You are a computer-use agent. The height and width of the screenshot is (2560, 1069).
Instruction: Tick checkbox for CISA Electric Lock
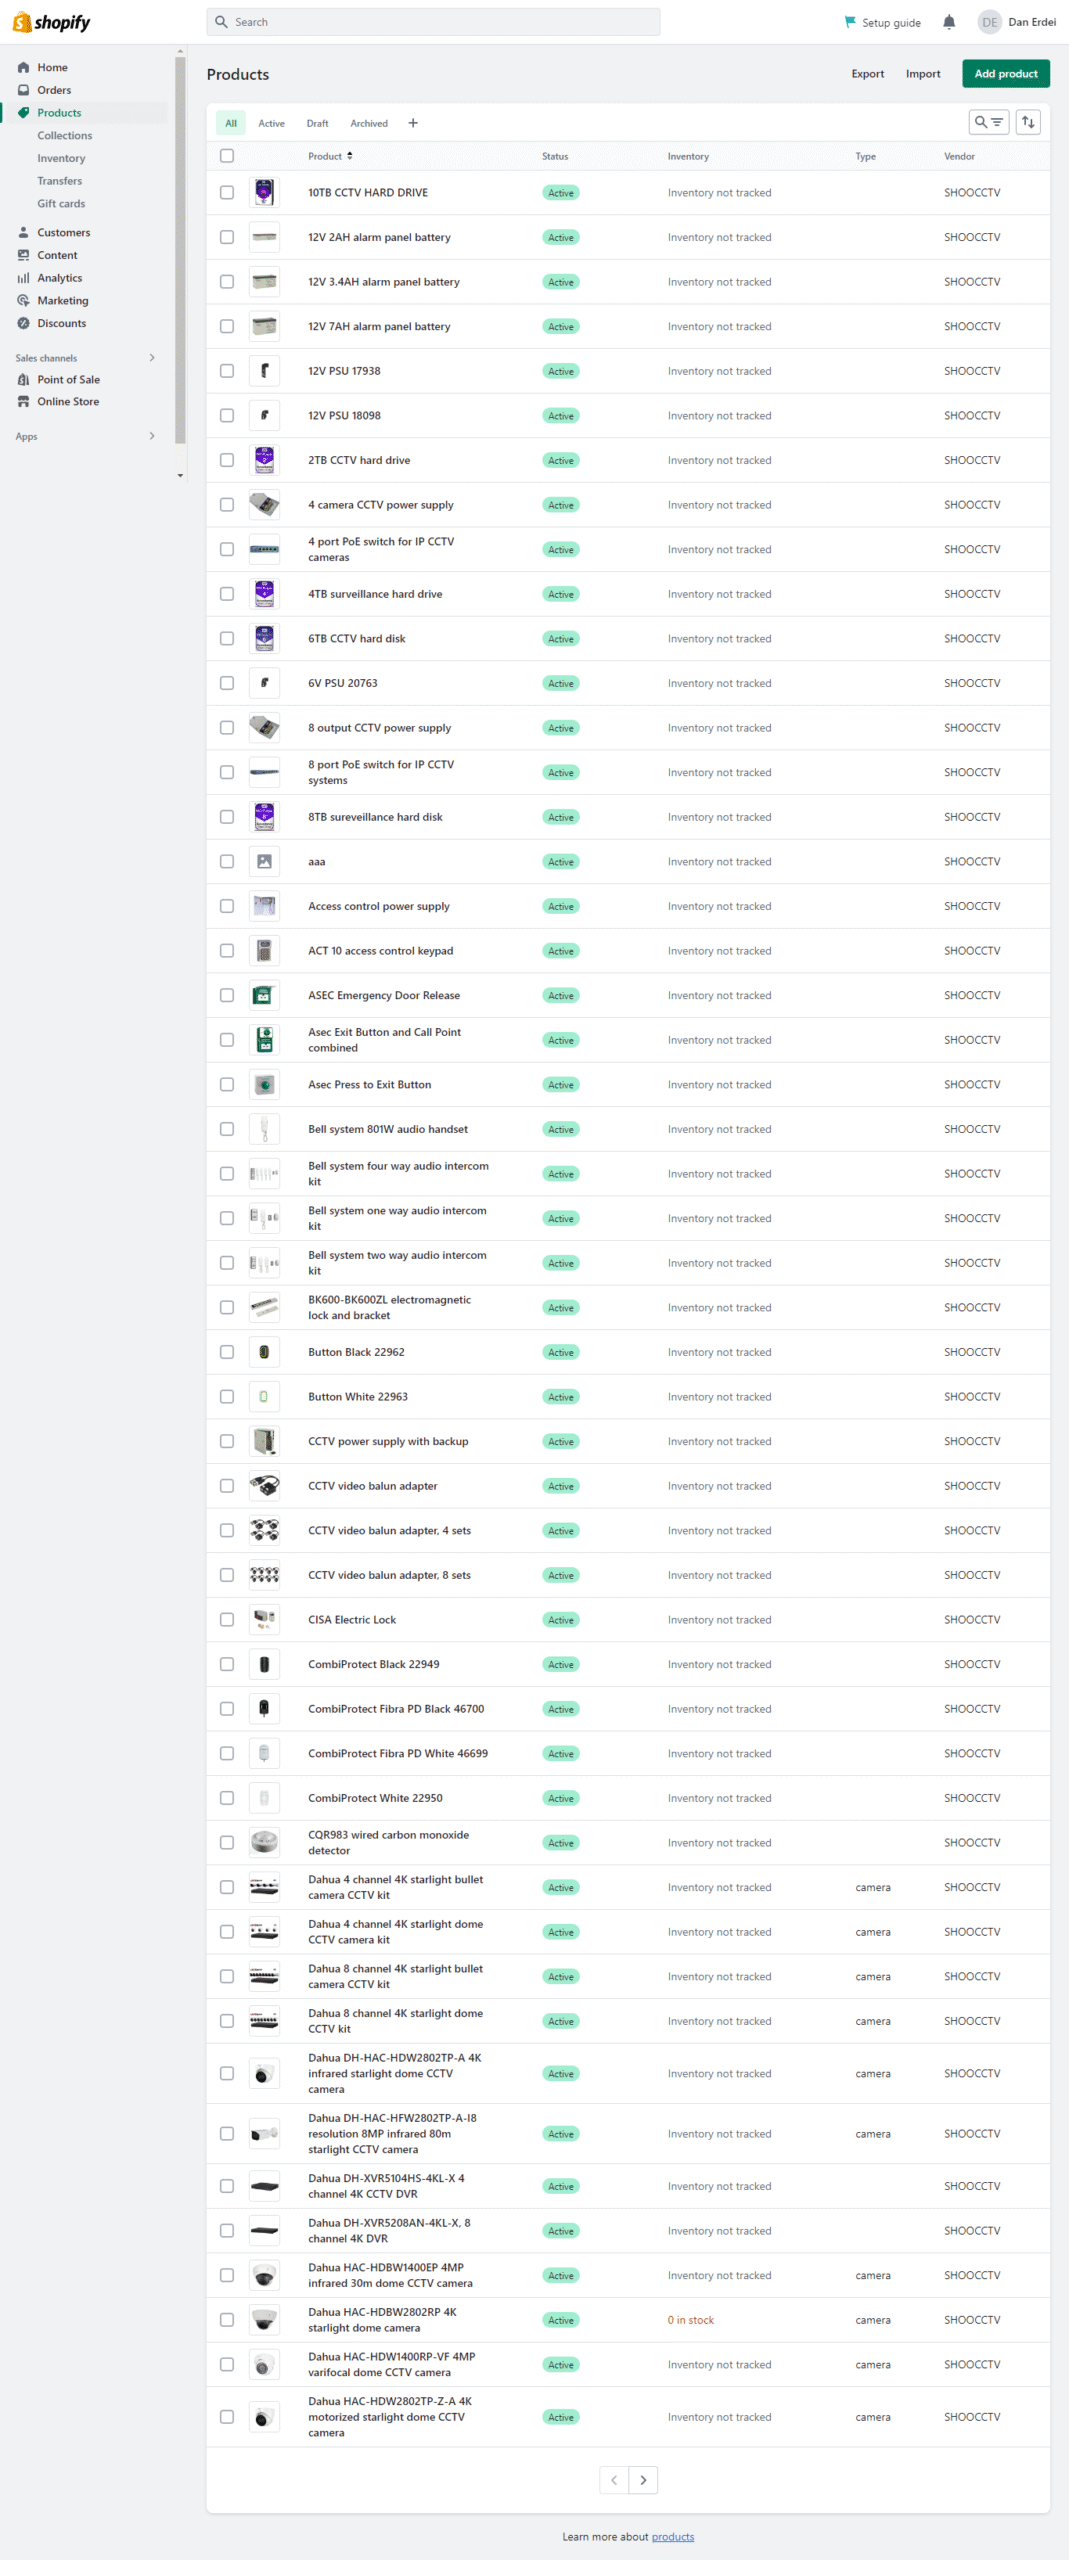tap(227, 1619)
